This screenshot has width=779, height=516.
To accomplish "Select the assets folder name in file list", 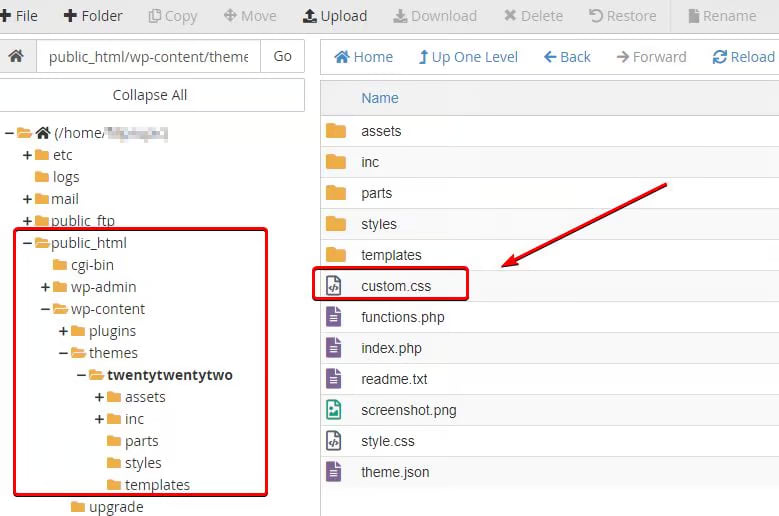I will point(381,131).
